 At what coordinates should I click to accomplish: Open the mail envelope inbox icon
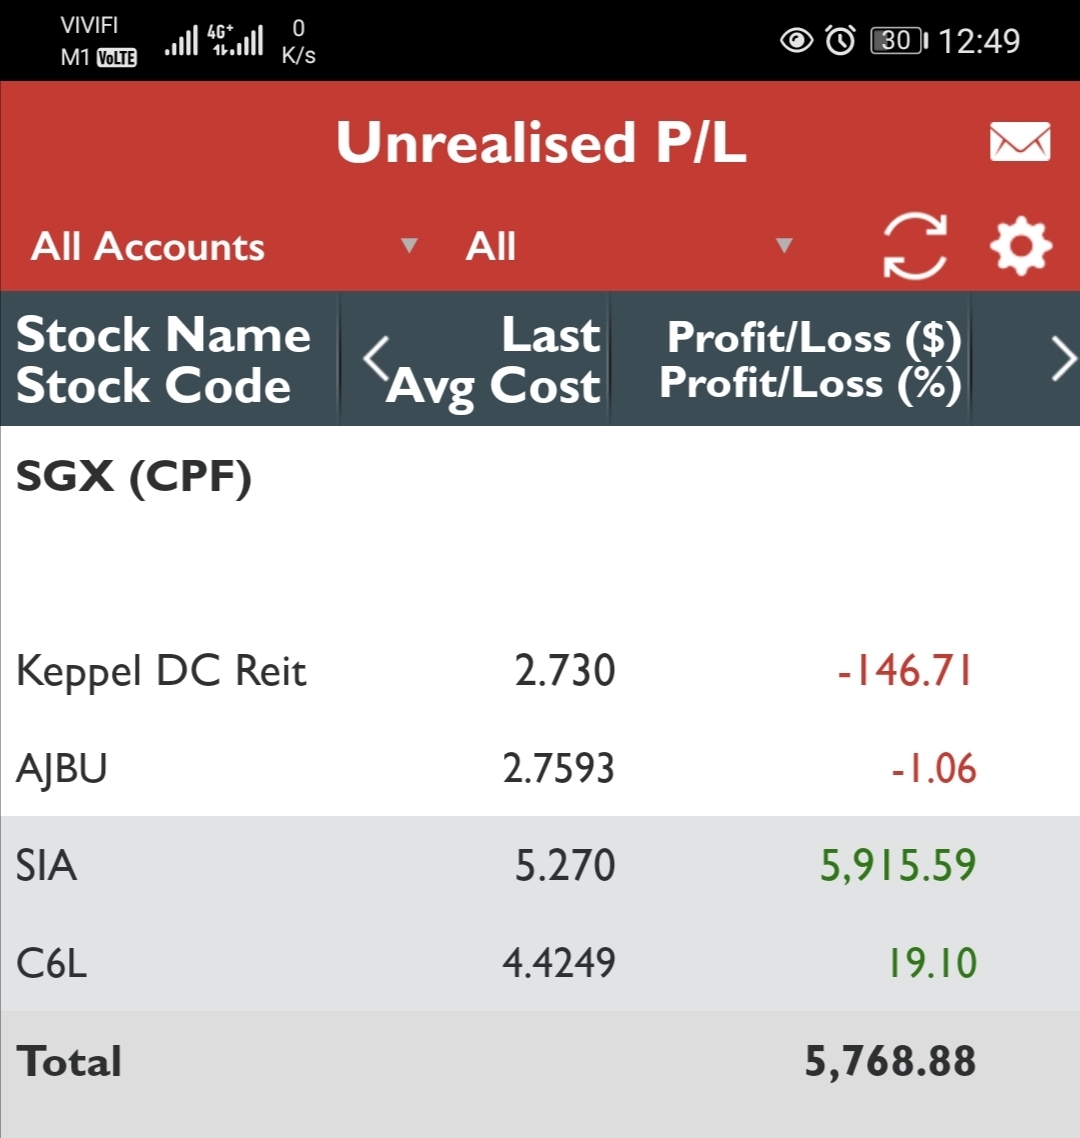(1020, 142)
